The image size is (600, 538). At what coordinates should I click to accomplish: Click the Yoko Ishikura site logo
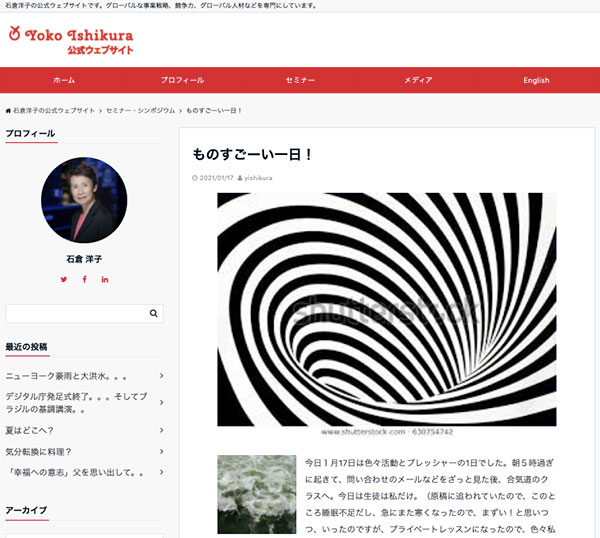(x=70, y=39)
